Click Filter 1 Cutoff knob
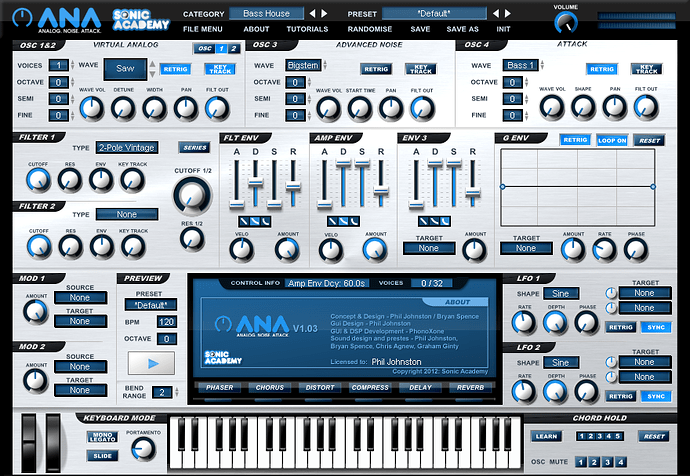 [x=38, y=180]
